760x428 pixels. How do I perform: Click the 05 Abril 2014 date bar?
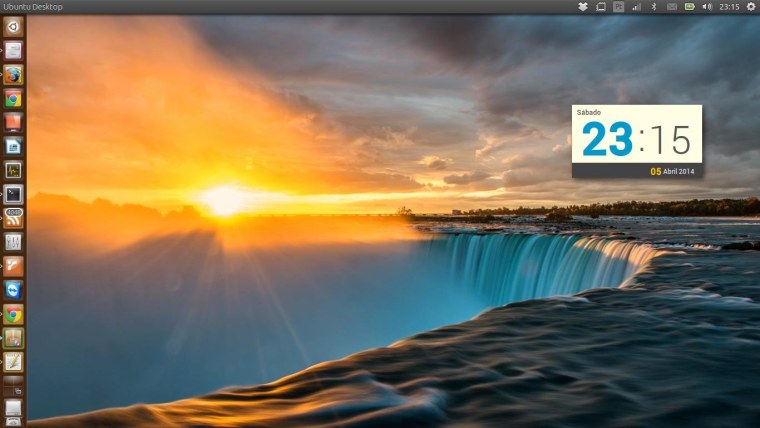[673, 171]
